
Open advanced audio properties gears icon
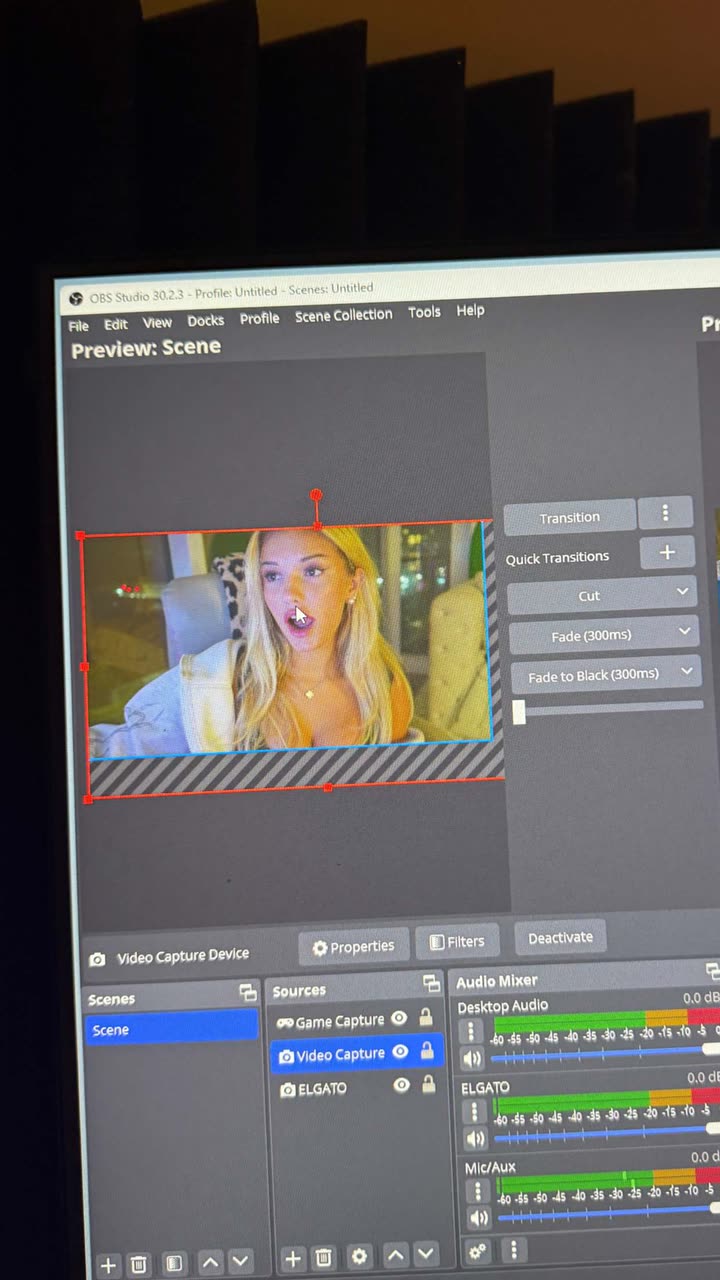[x=479, y=1251]
